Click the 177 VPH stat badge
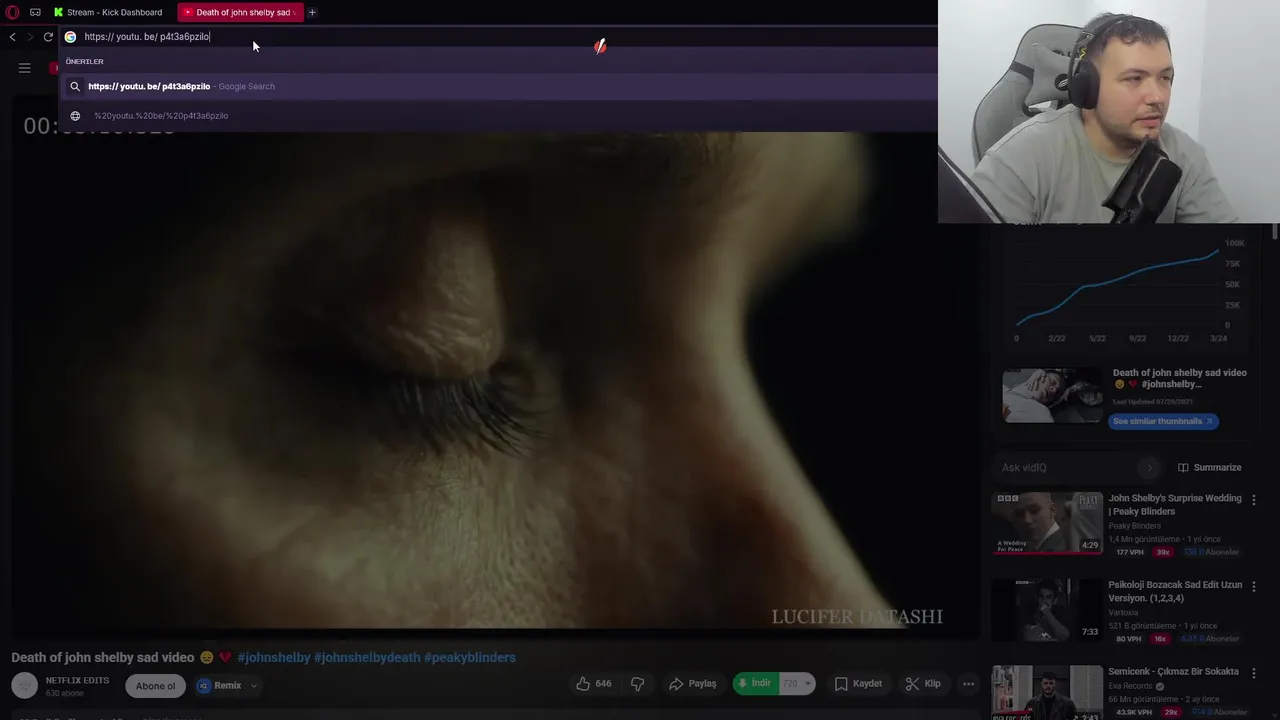Screen dimensions: 1280x720 pos(1129,552)
